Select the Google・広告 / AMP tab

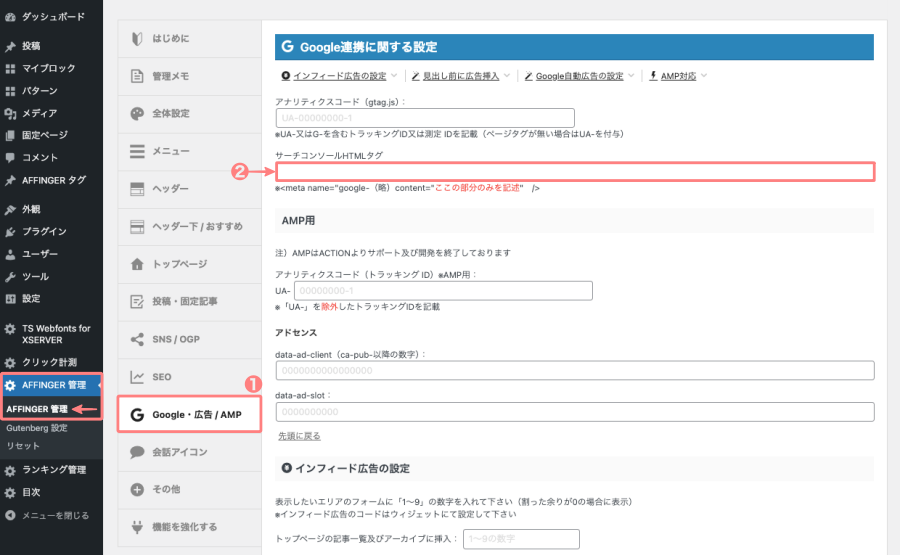[x=189, y=414]
